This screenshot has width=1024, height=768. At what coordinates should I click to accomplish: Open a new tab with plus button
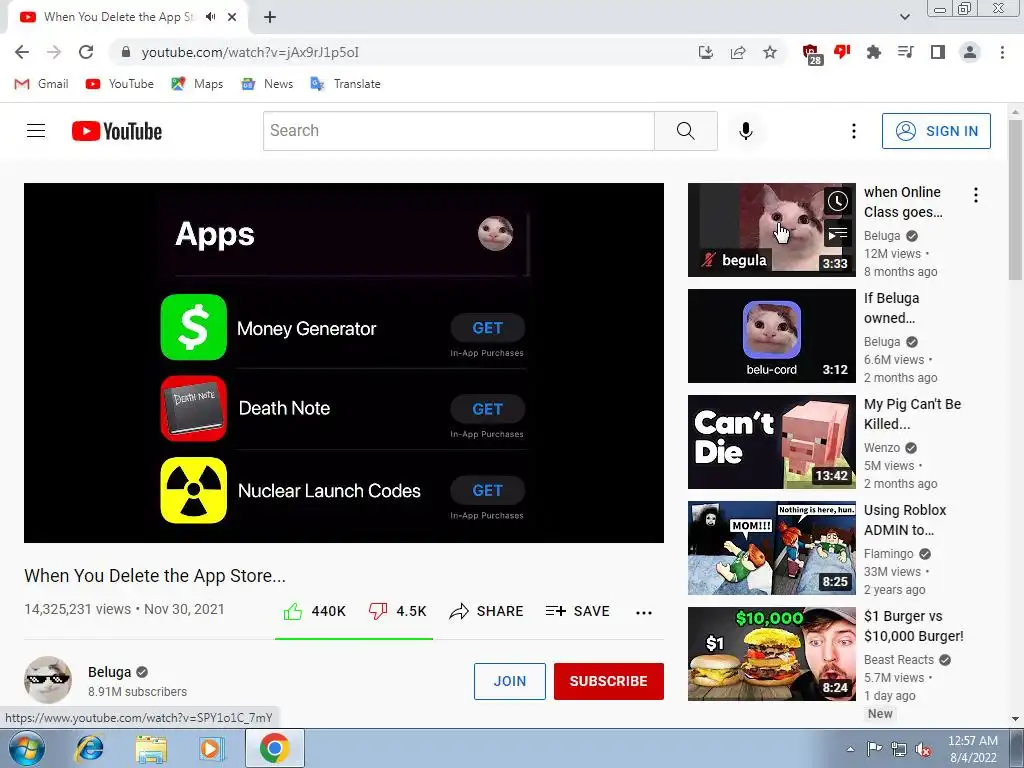coord(270,17)
